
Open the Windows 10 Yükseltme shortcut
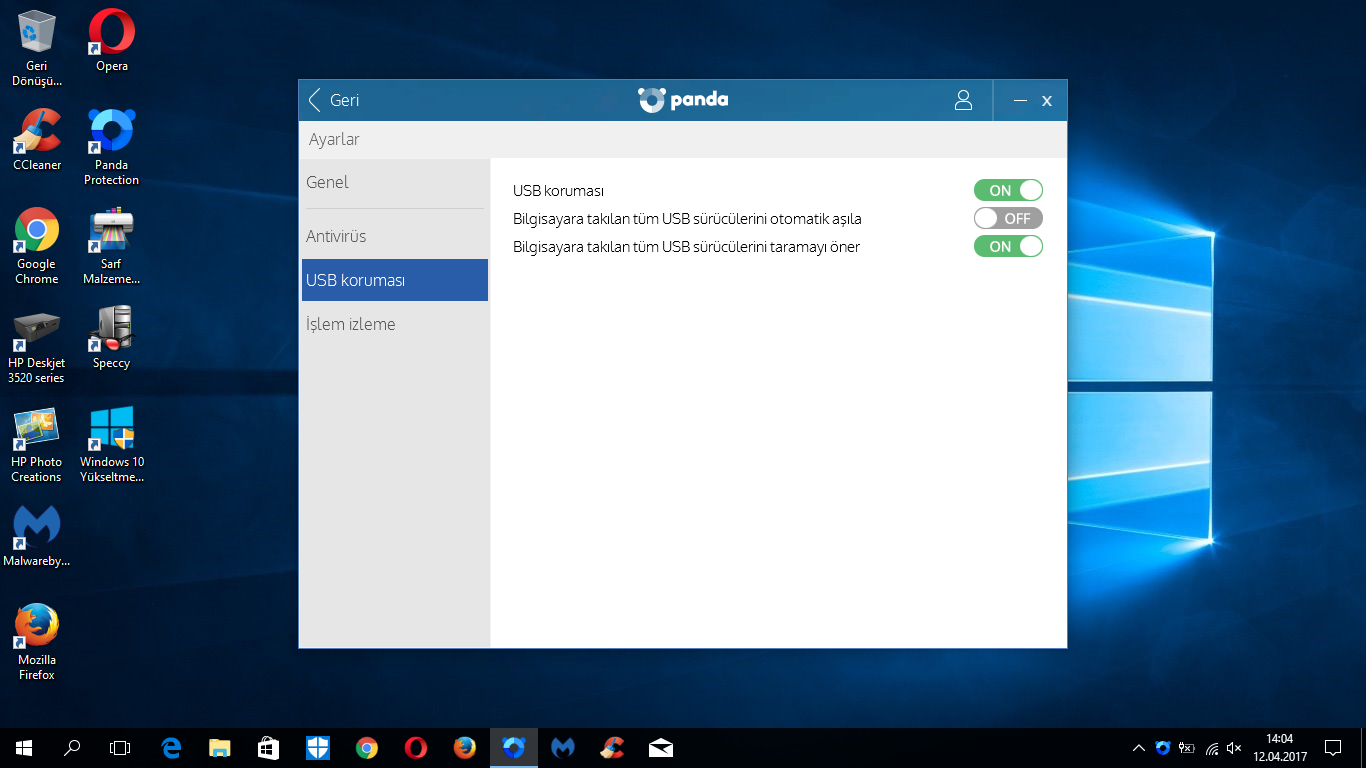(112, 444)
